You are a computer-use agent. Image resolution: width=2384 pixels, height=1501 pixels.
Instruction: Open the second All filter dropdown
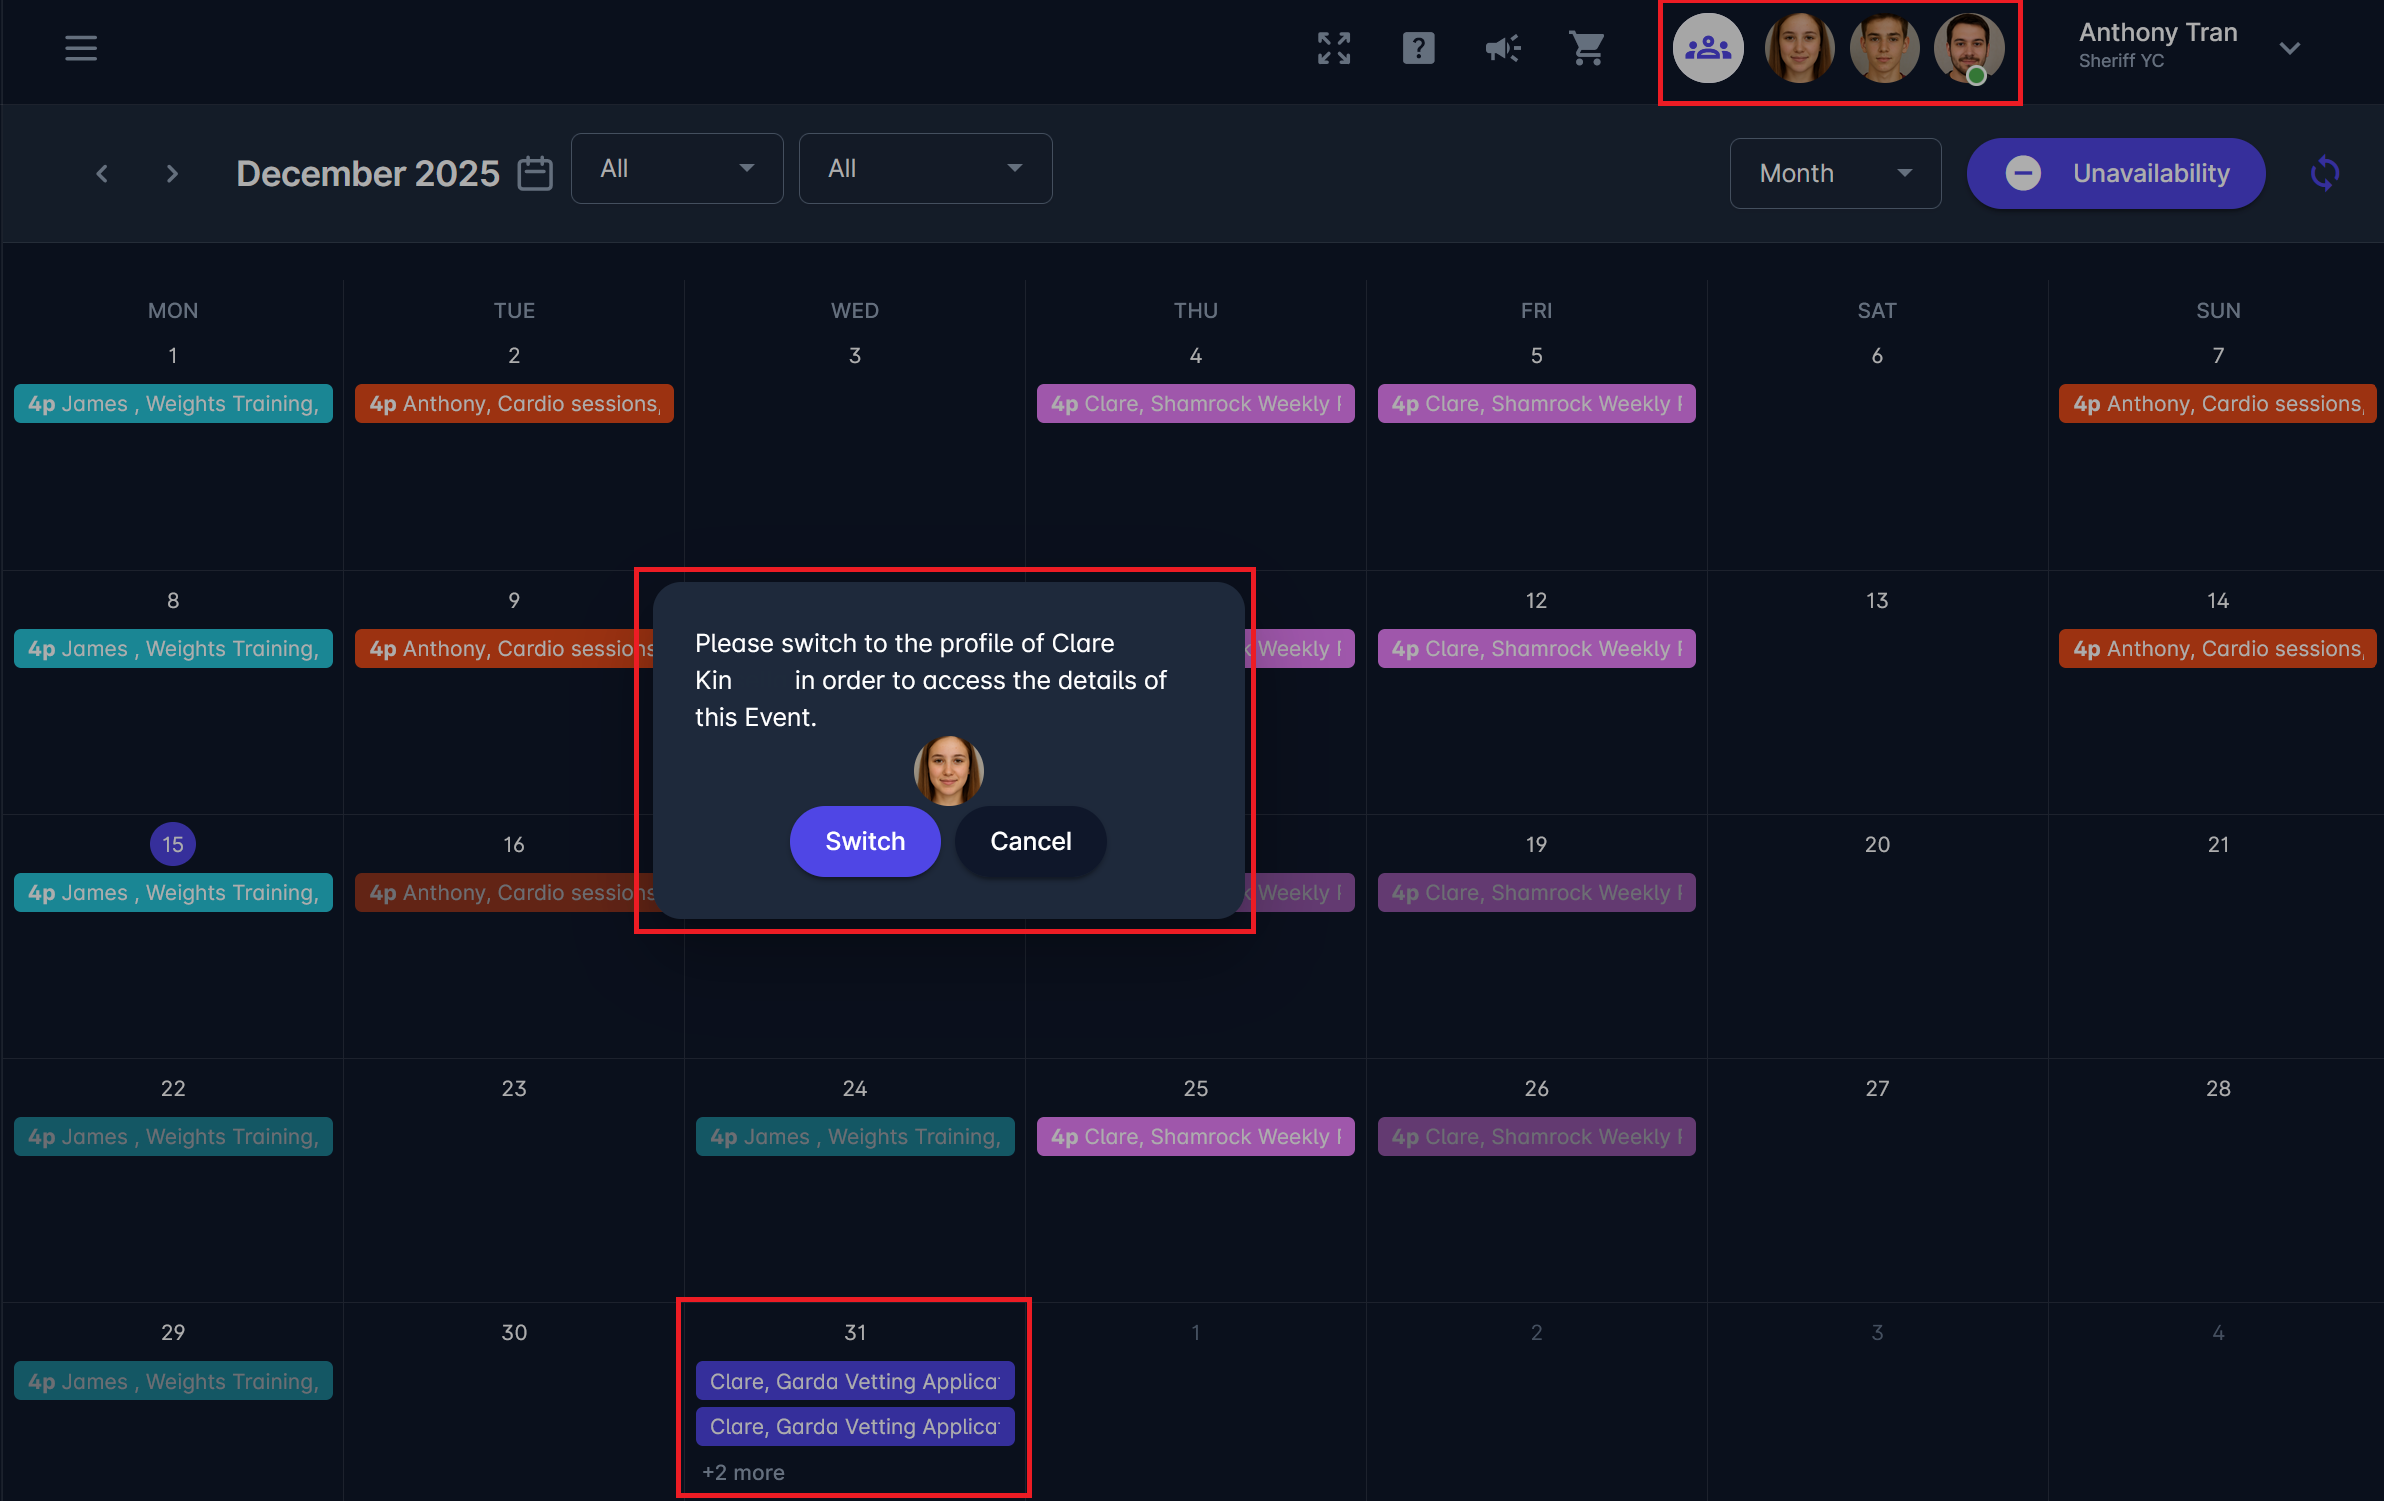[925, 169]
